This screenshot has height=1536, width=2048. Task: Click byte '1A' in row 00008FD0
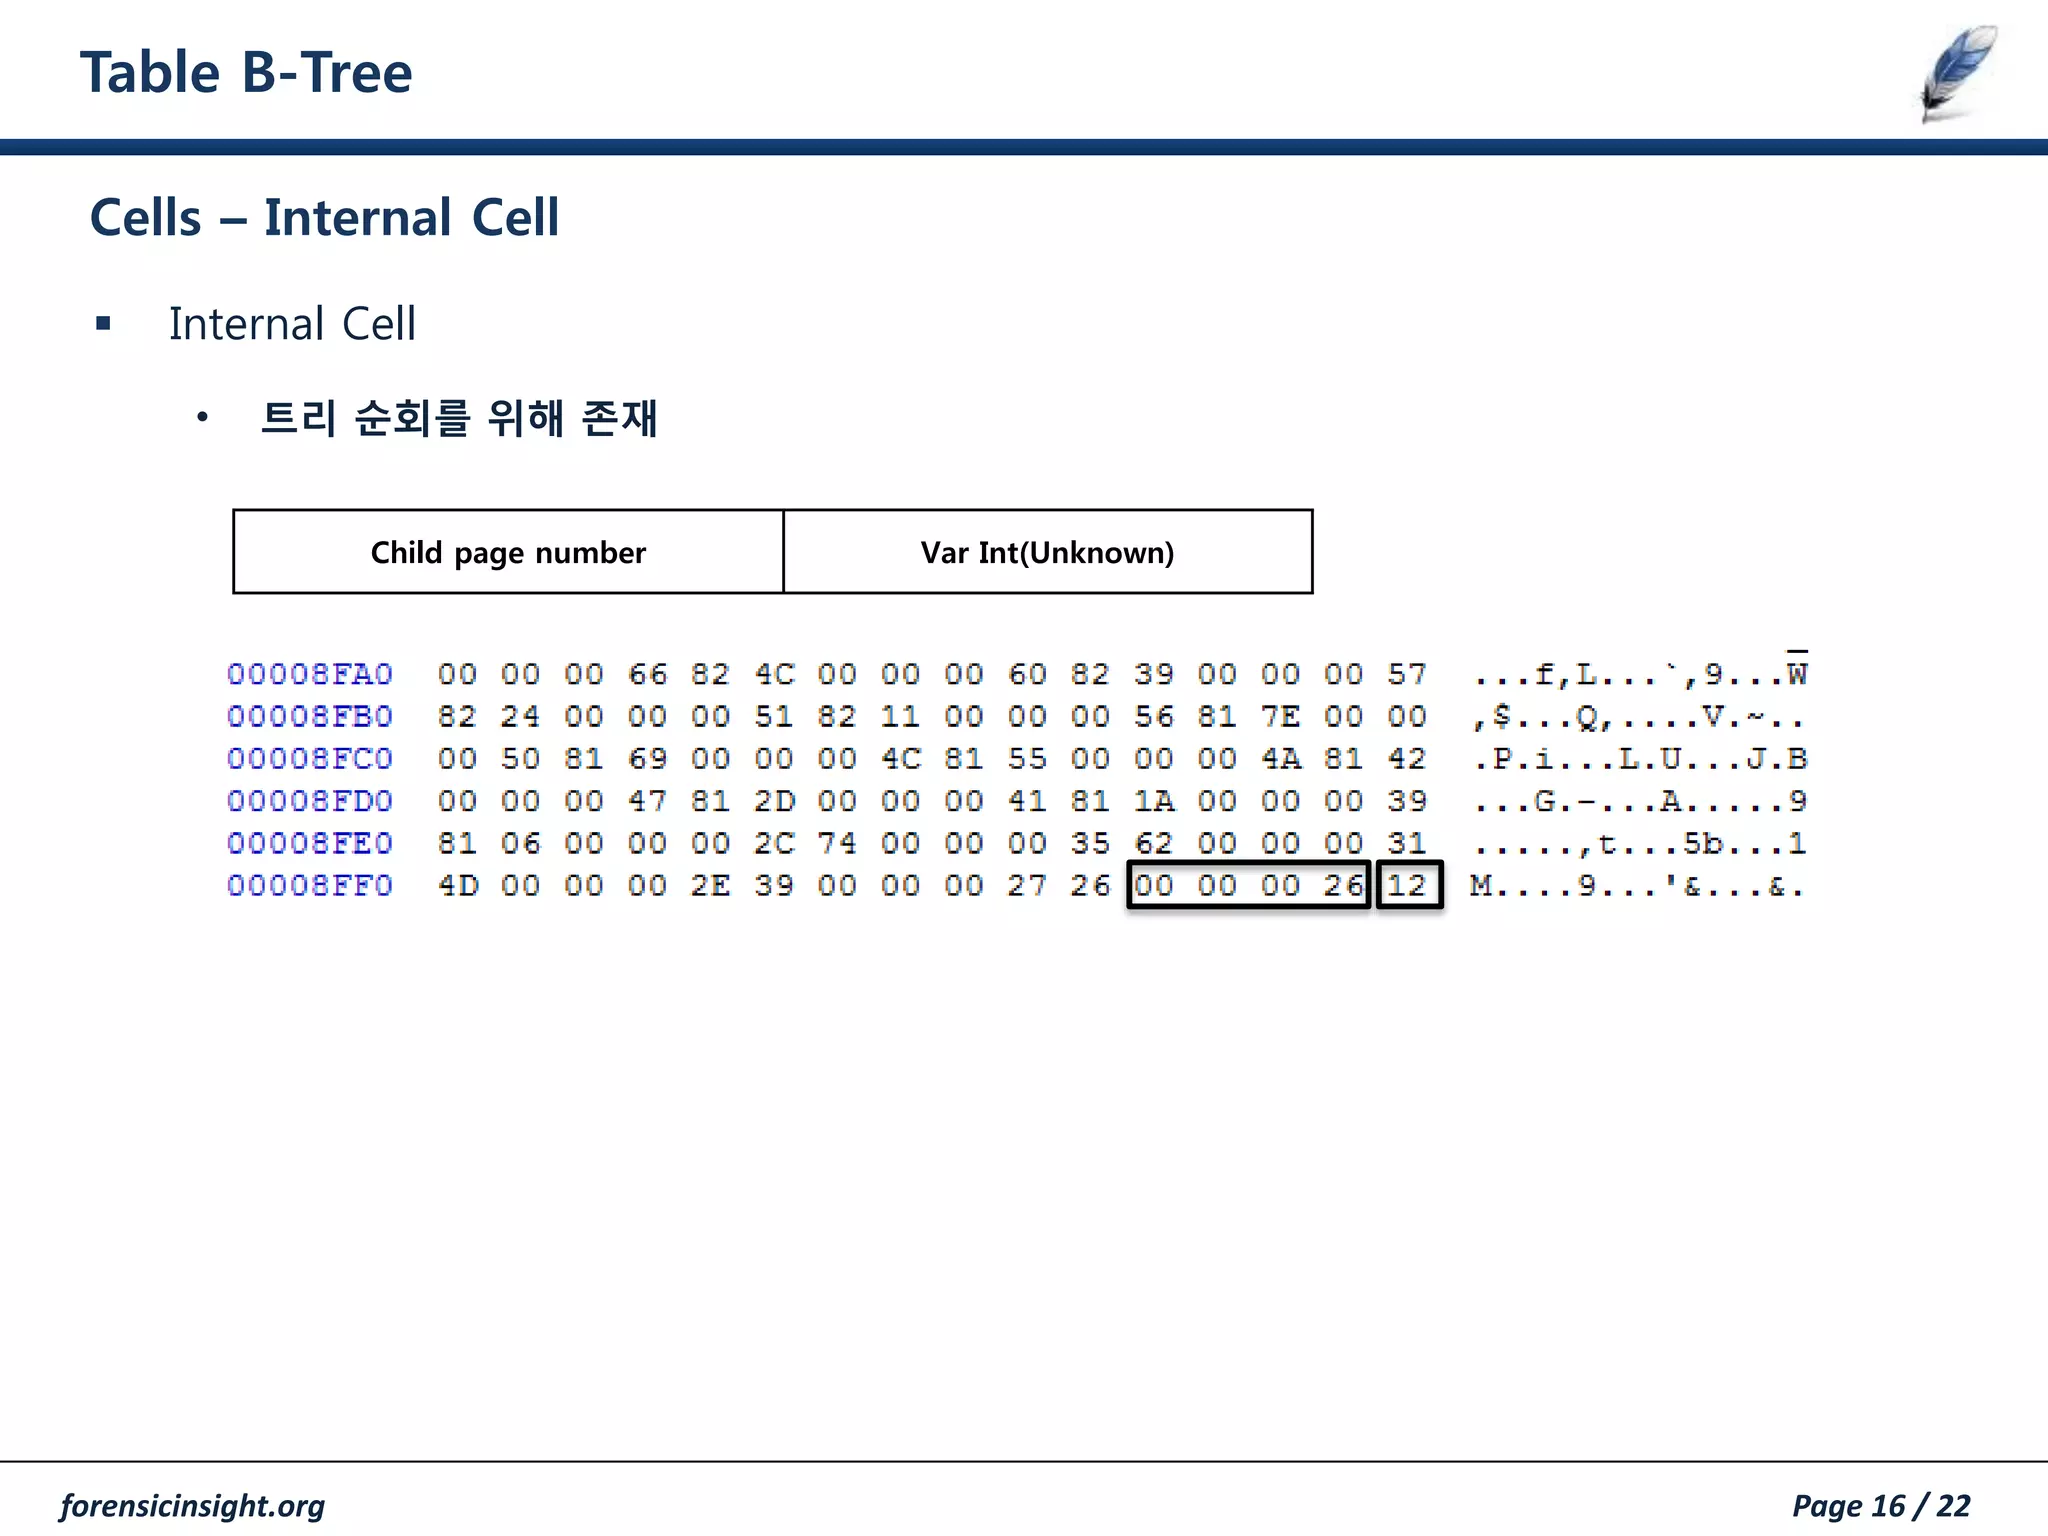click(x=1154, y=801)
